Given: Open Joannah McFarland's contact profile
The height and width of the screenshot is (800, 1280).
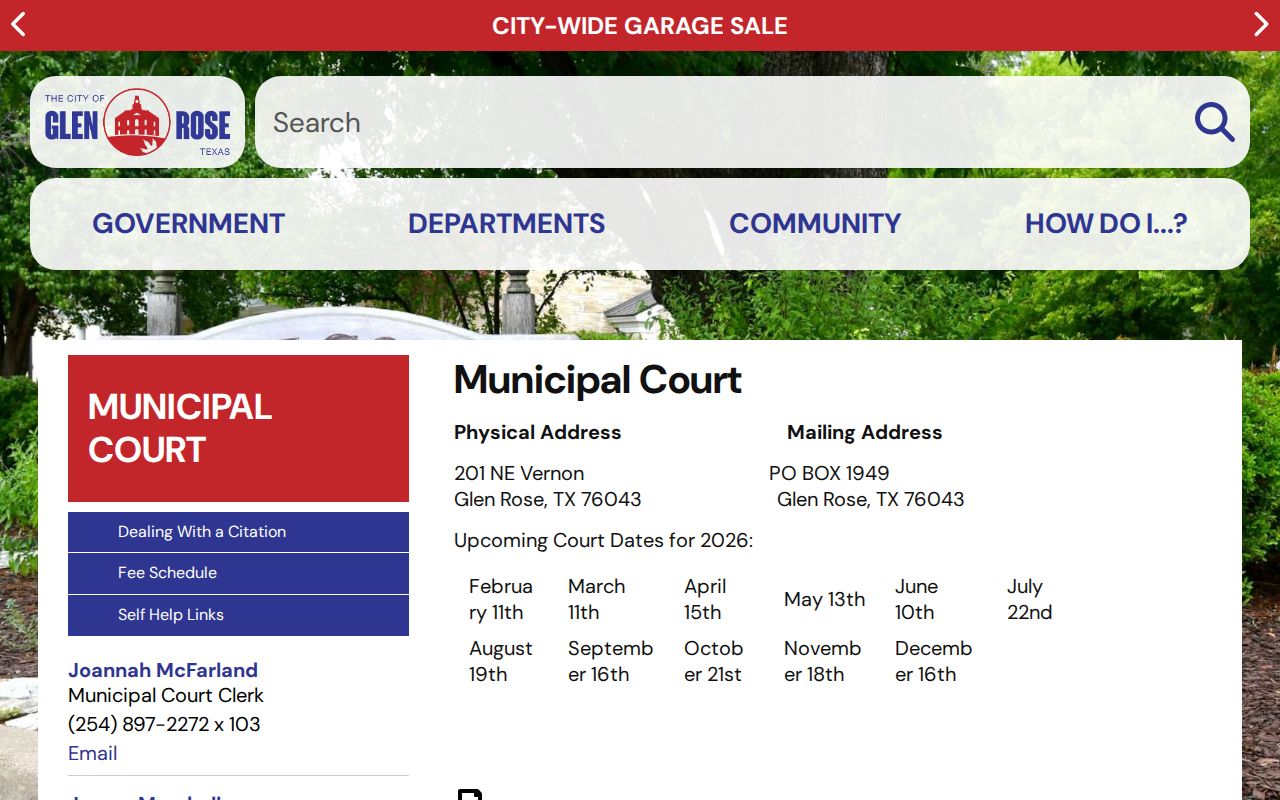Looking at the screenshot, I should click(x=163, y=670).
